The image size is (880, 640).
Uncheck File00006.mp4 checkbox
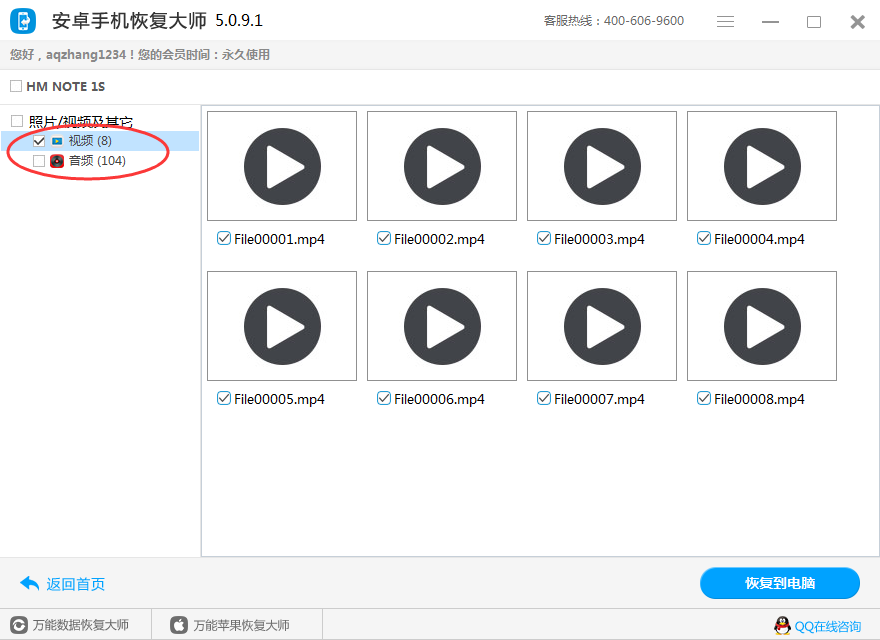383,398
